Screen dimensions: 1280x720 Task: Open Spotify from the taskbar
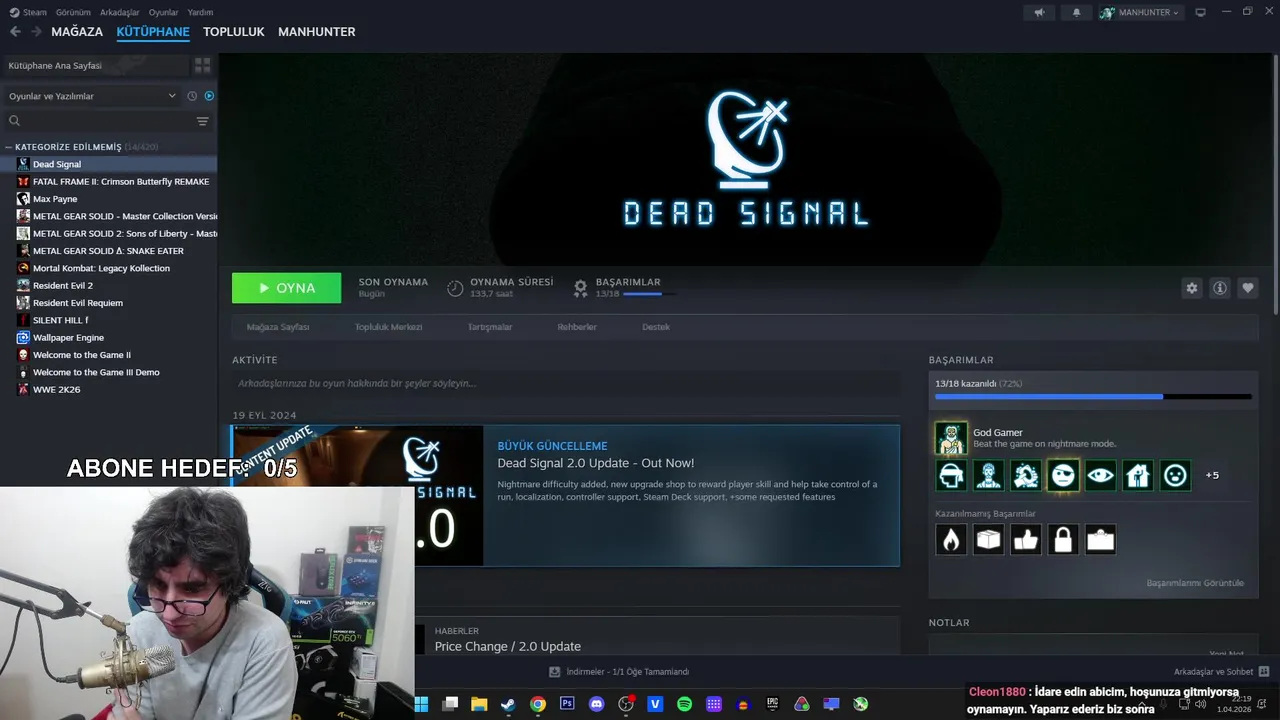(685, 704)
